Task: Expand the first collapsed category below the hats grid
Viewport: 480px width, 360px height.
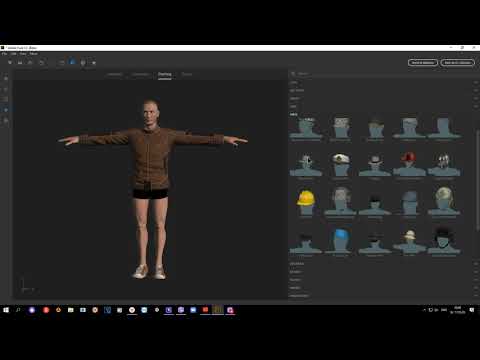Action: (384, 264)
